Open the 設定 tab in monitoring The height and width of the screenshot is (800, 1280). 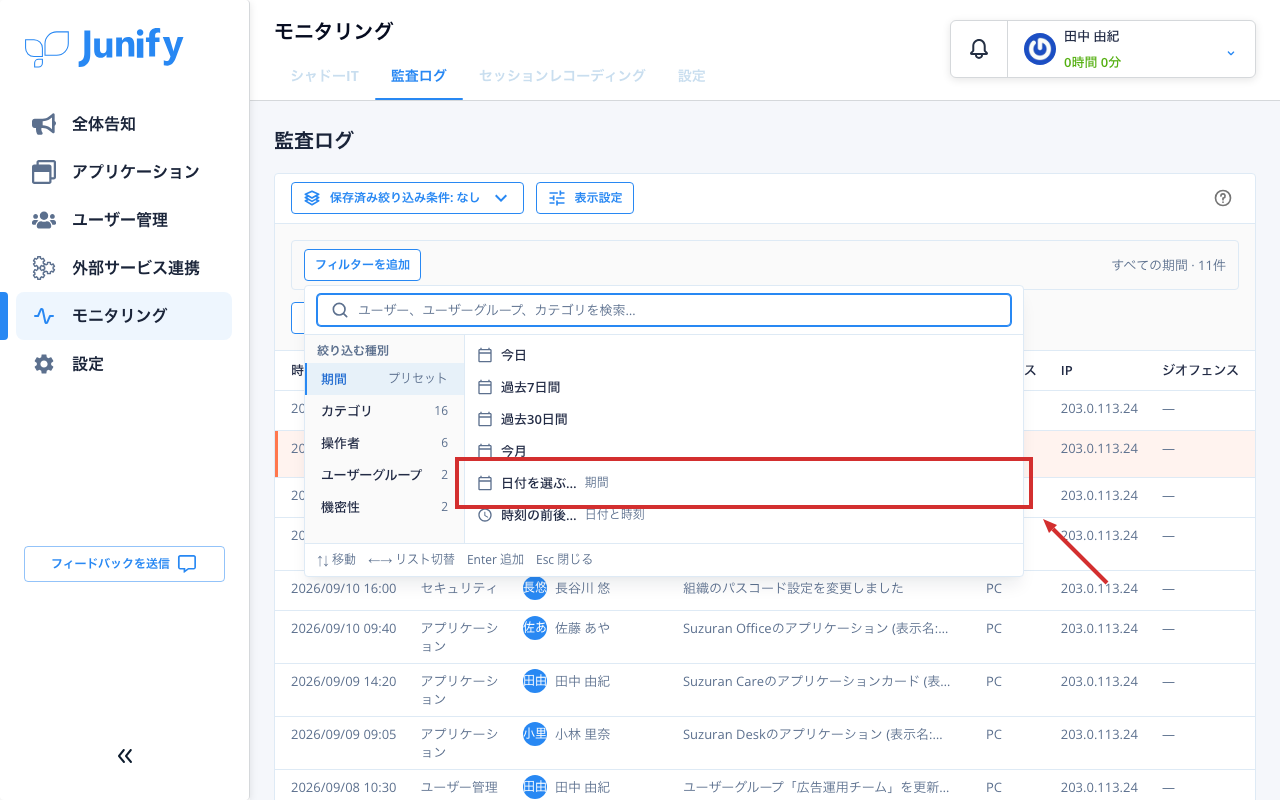[692, 76]
